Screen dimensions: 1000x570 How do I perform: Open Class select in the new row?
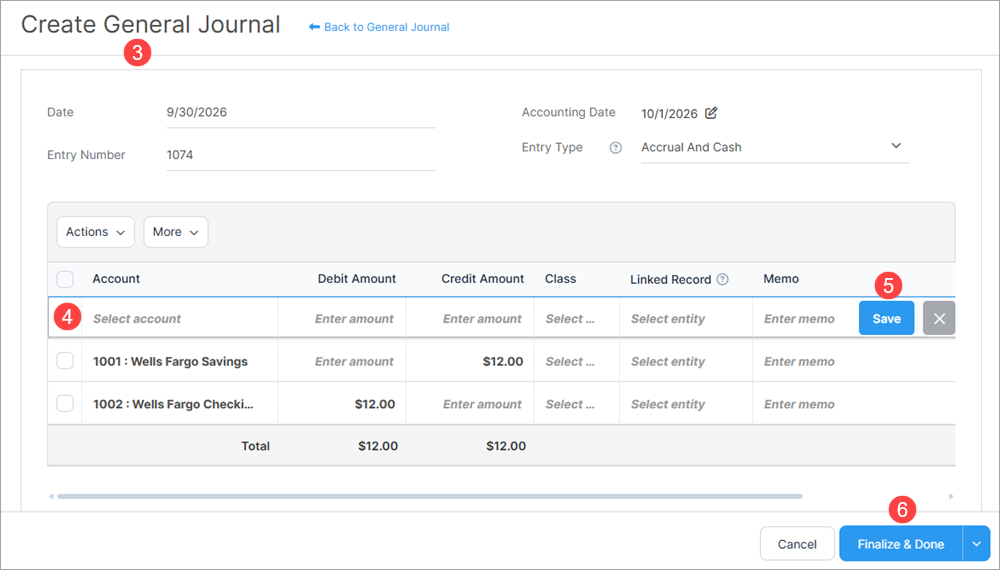576,318
